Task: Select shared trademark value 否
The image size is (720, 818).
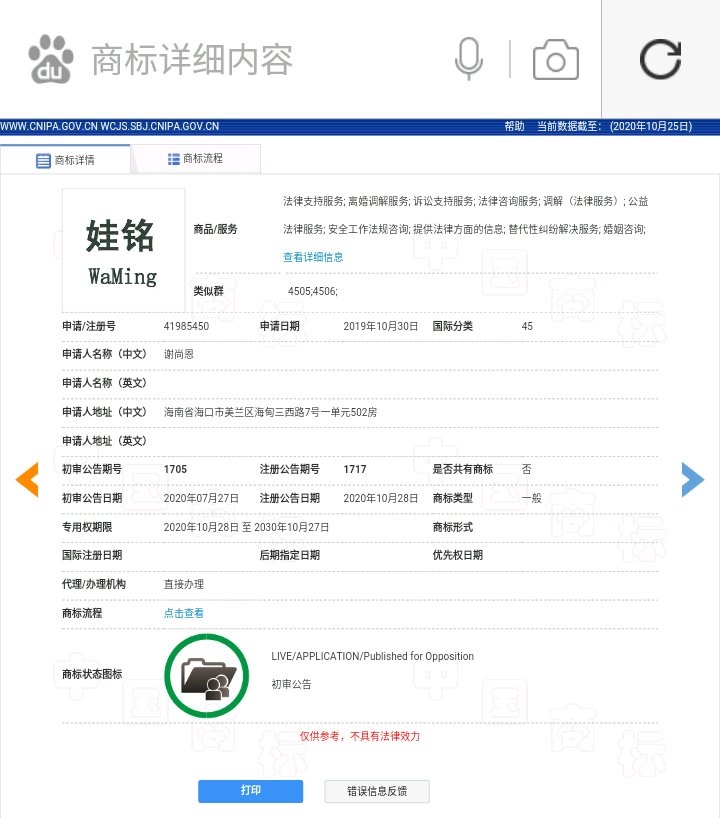Action: 526,469
